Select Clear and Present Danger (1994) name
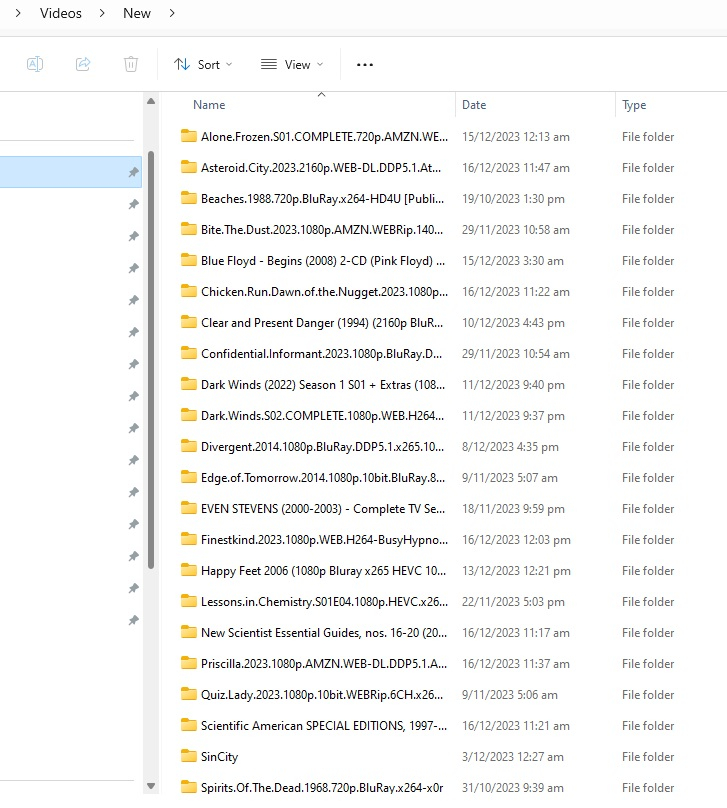This screenshot has width=727, height=808. (322, 323)
